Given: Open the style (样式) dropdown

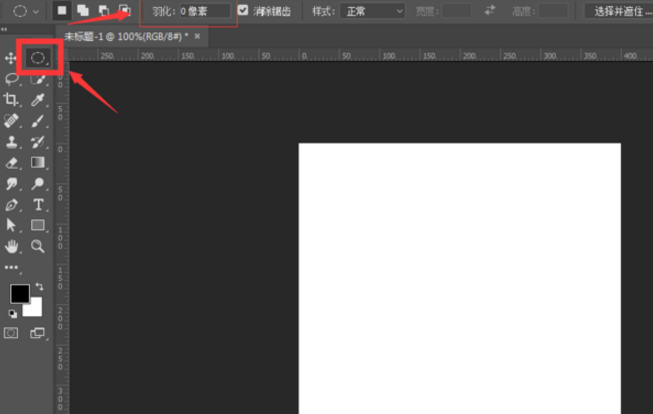Looking at the screenshot, I should (370, 11).
